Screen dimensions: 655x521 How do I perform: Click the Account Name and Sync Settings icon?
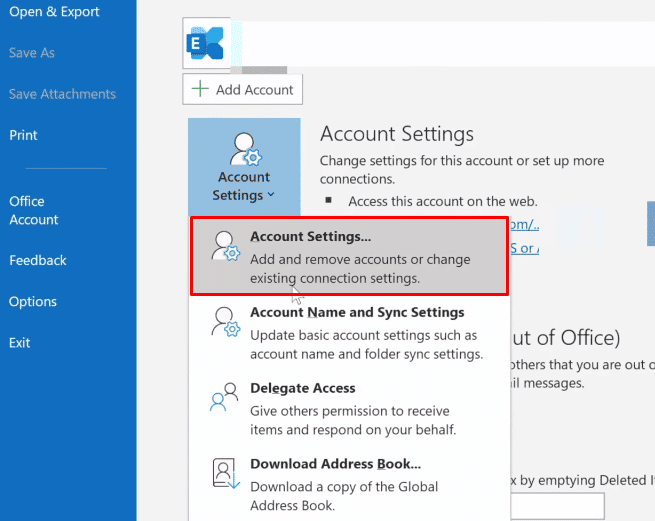225,322
